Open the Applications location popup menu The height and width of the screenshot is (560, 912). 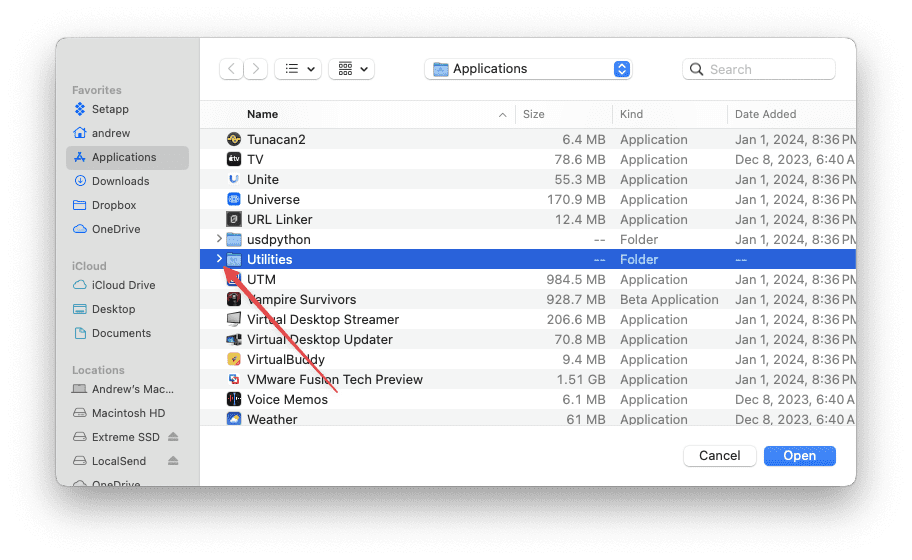click(x=528, y=69)
